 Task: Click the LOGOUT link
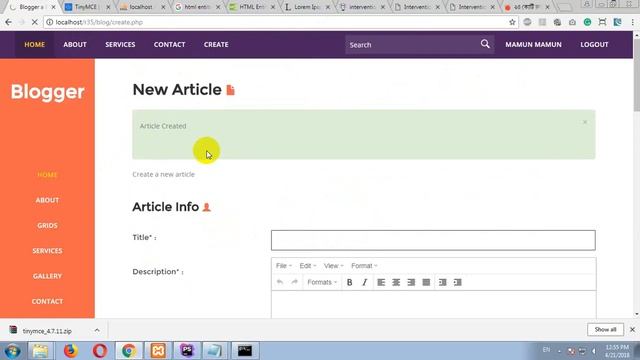coord(594,44)
